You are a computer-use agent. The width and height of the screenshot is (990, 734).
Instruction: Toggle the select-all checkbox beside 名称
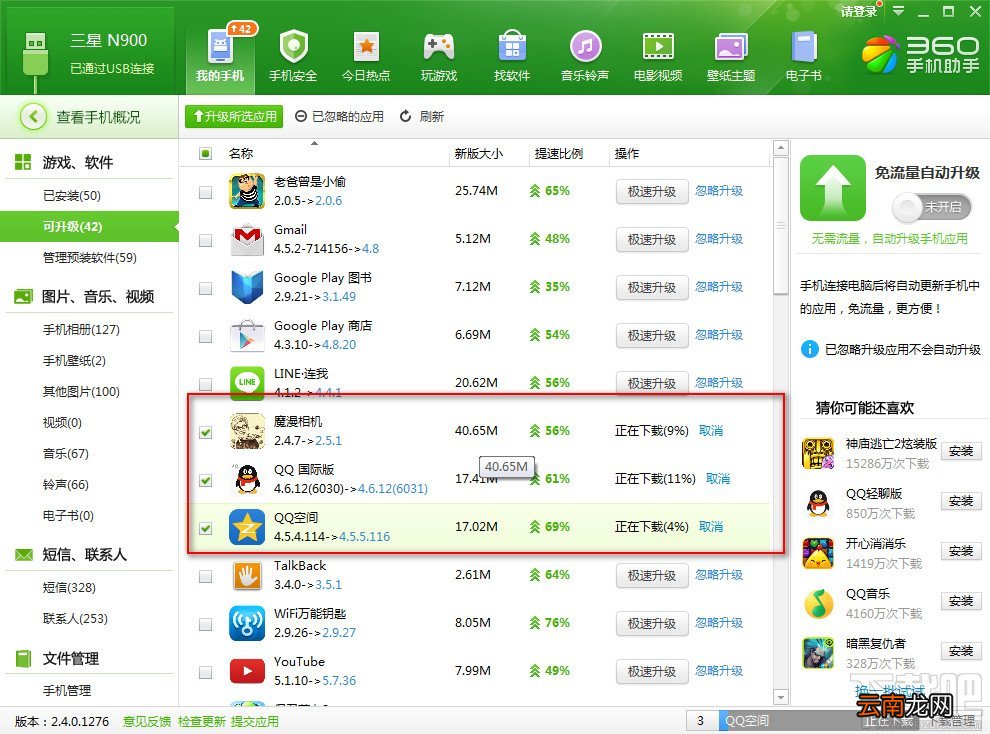click(205, 153)
